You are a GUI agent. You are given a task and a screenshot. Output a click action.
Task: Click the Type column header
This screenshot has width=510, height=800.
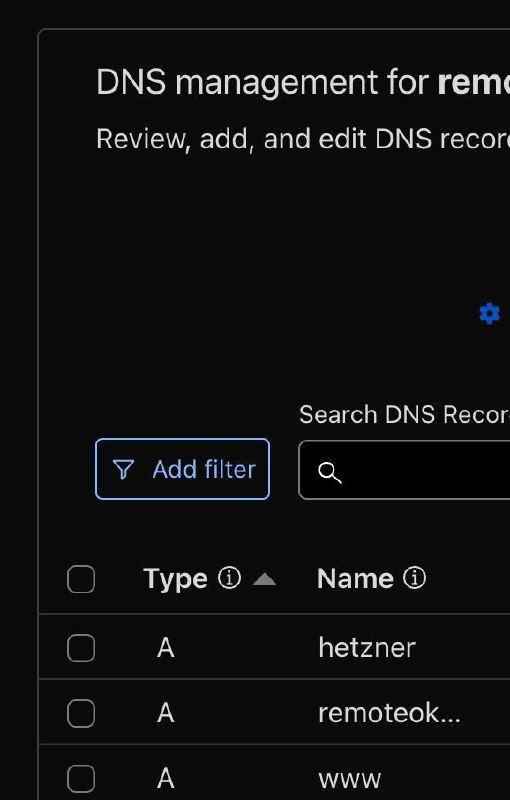[x=175, y=579]
